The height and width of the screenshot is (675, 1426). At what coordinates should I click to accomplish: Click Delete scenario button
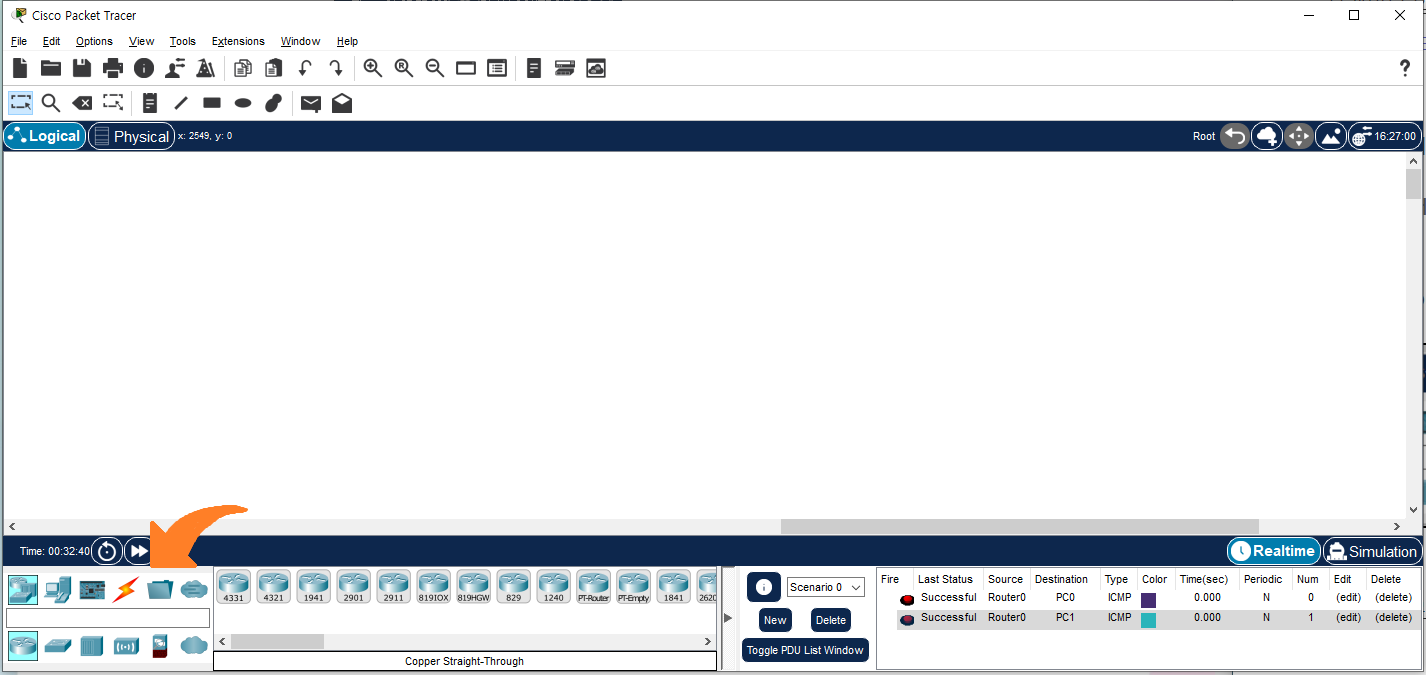(831, 620)
